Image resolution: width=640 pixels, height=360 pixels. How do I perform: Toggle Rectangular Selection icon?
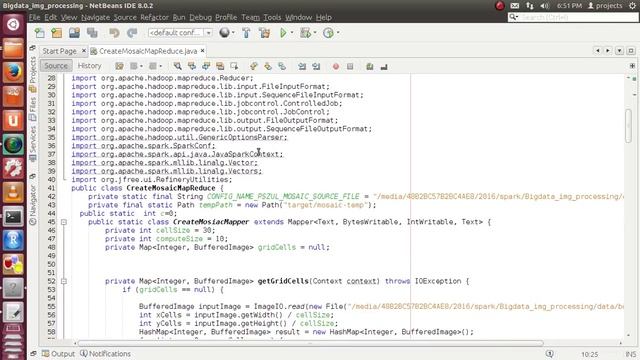(x=234, y=66)
